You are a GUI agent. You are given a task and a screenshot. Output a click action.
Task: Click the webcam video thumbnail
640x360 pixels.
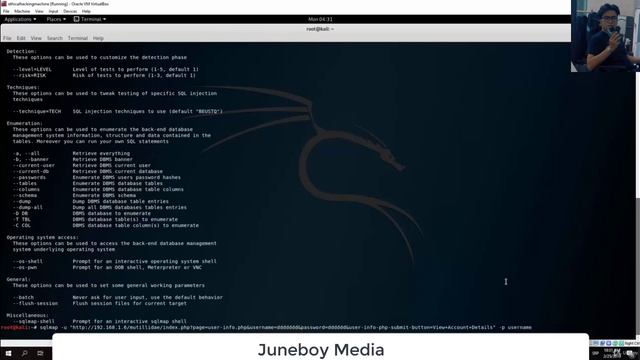605,36
